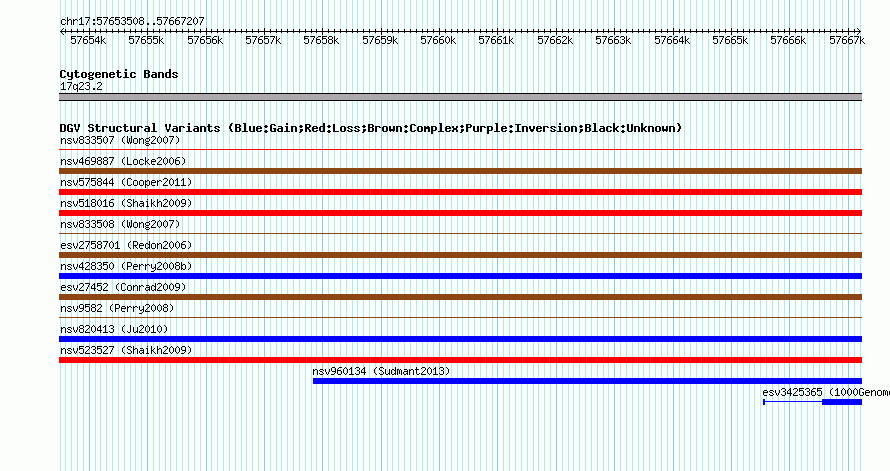The width and height of the screenshot is (890, 471).
Task: Click the thin red line under nsv833507 (Wong2007)
Action: [x=460, y=150]
